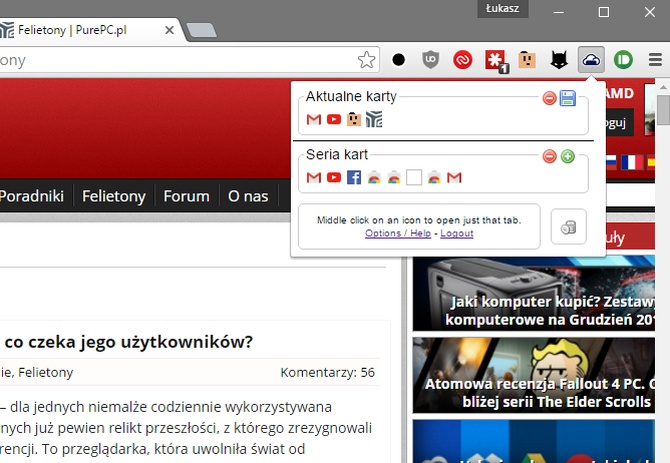The width and height of the screenshot is (670, 463).
Task: Bookmark this page with the star icon
Action: (367, 60)
